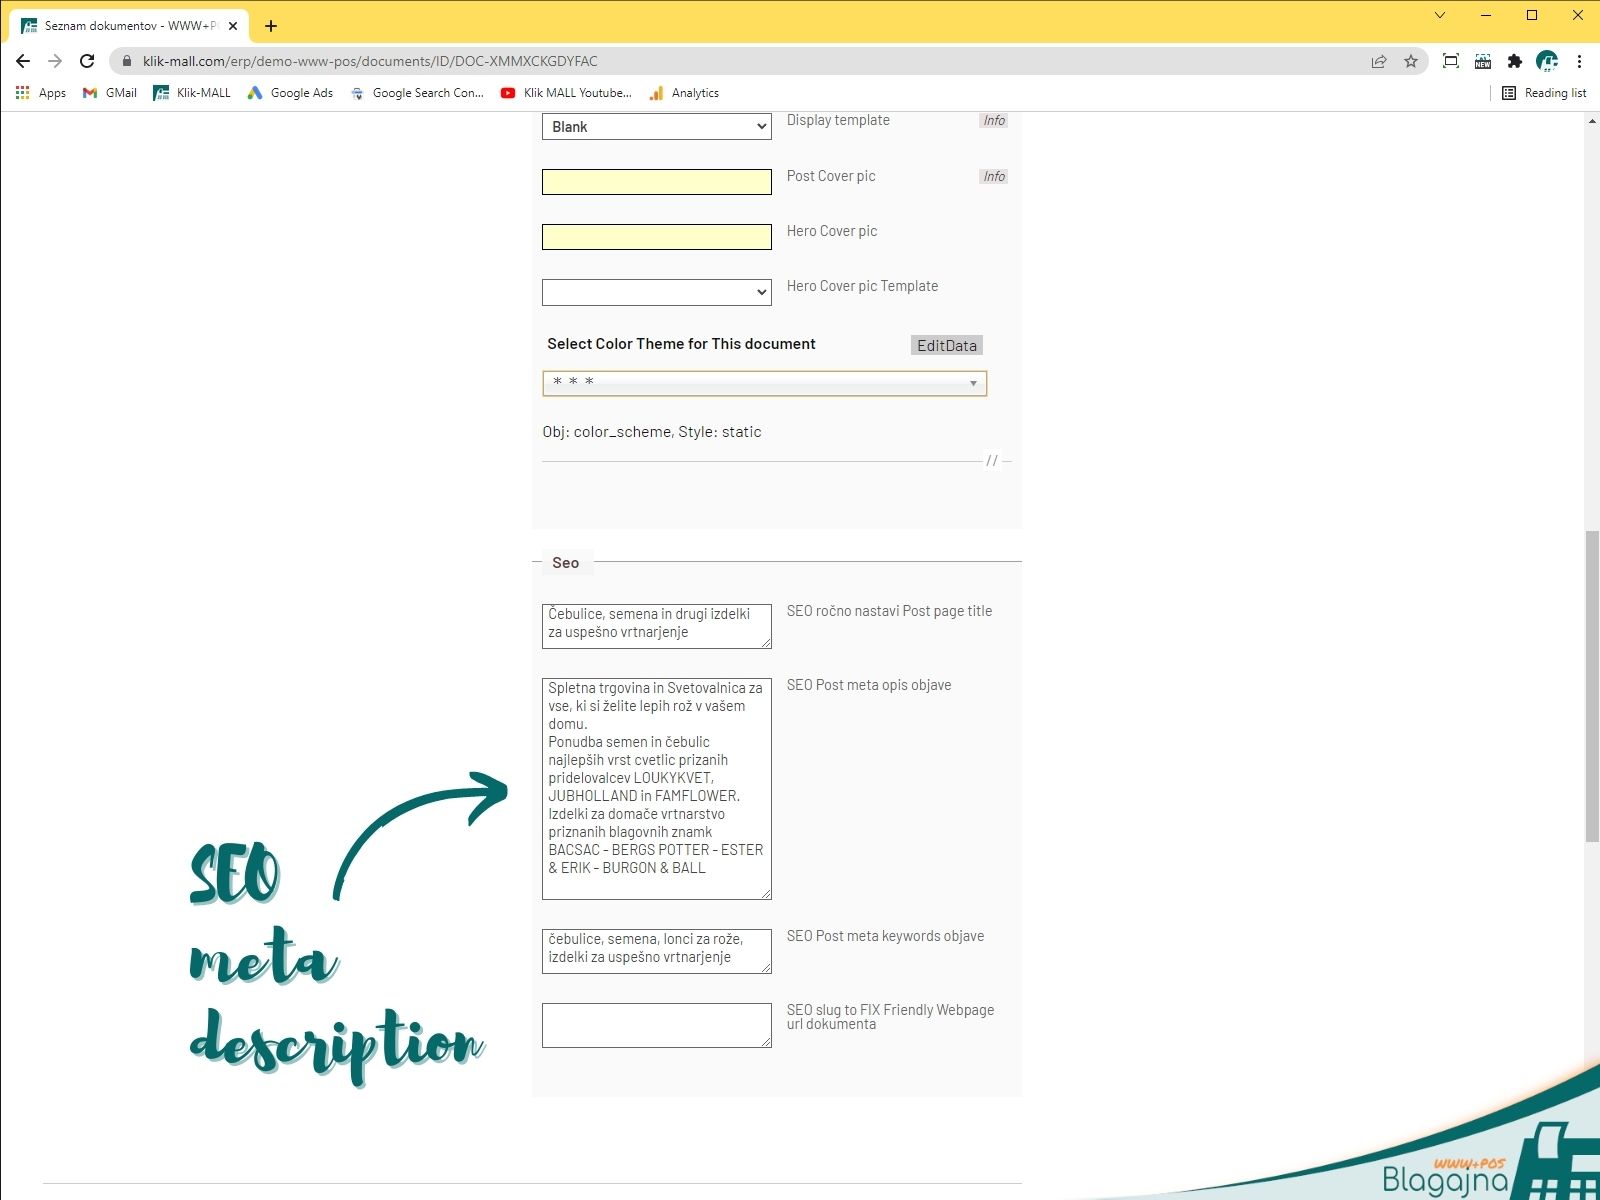Click the Post Cover pic field
1600x1200 pixels.
pos(657,182)
